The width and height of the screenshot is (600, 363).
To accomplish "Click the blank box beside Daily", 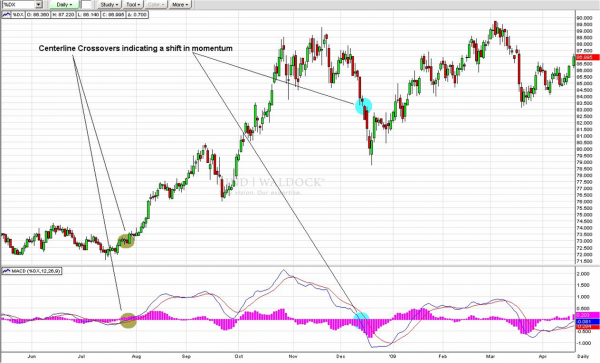I will [x=86, y=5].
